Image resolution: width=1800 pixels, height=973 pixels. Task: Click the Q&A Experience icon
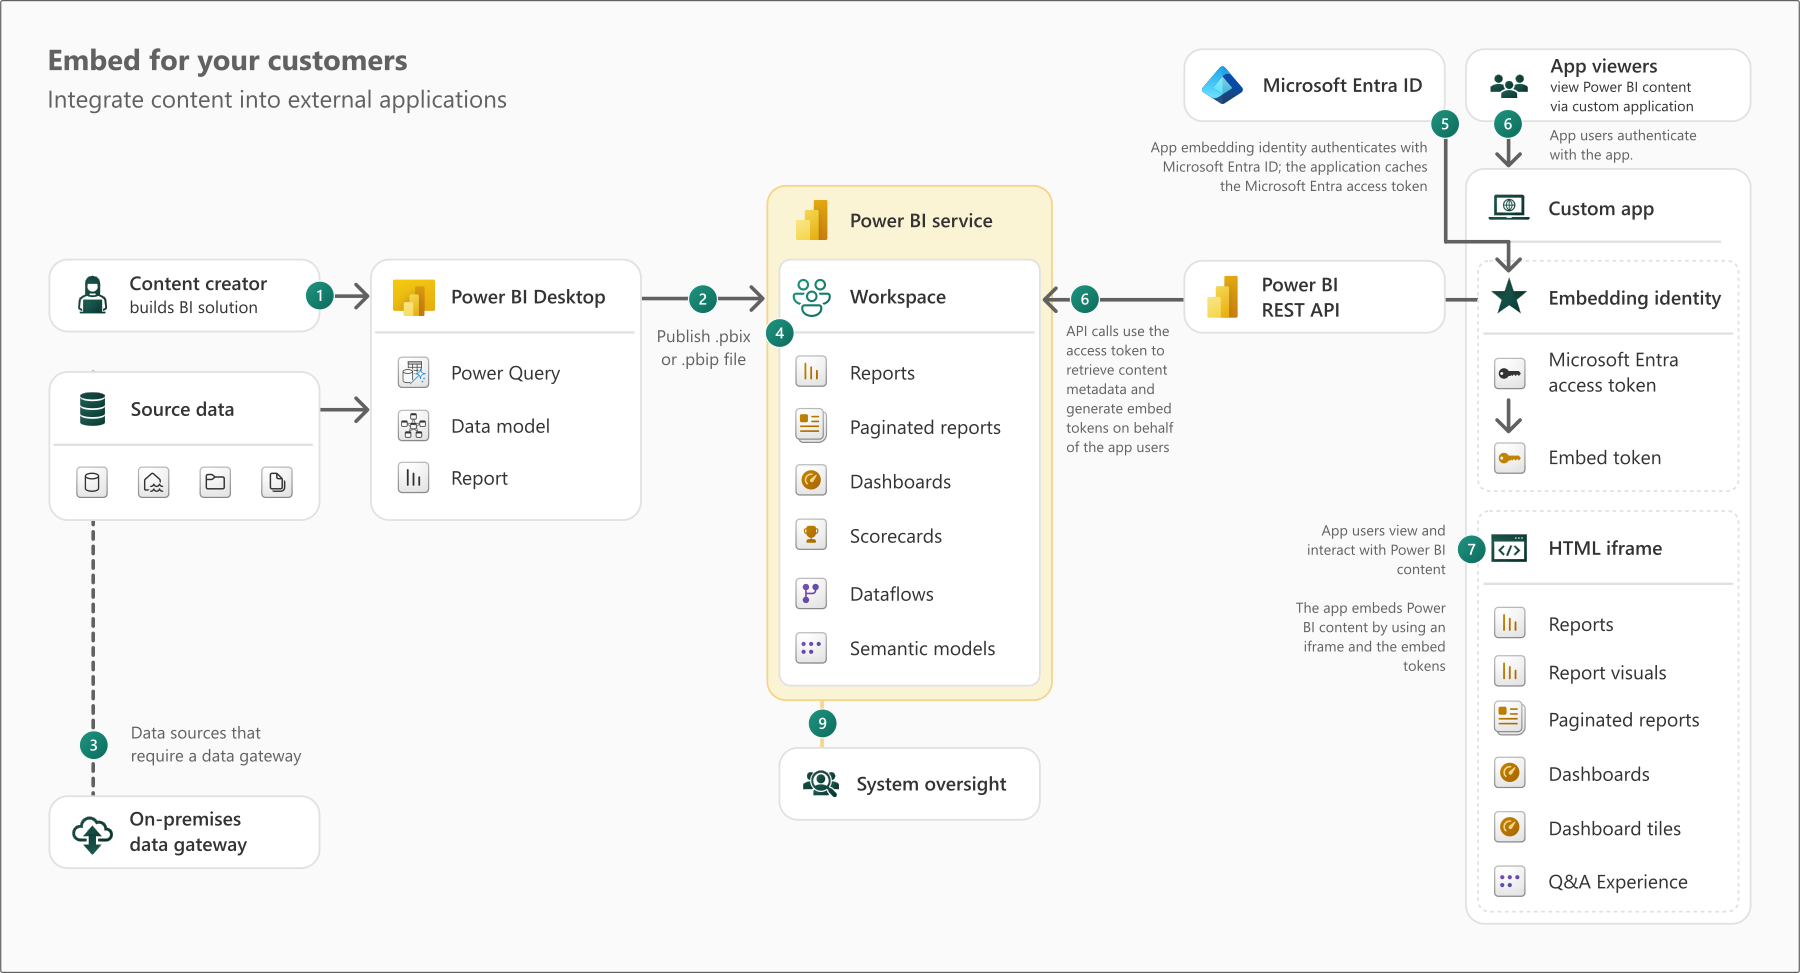tap(1510, 881)
